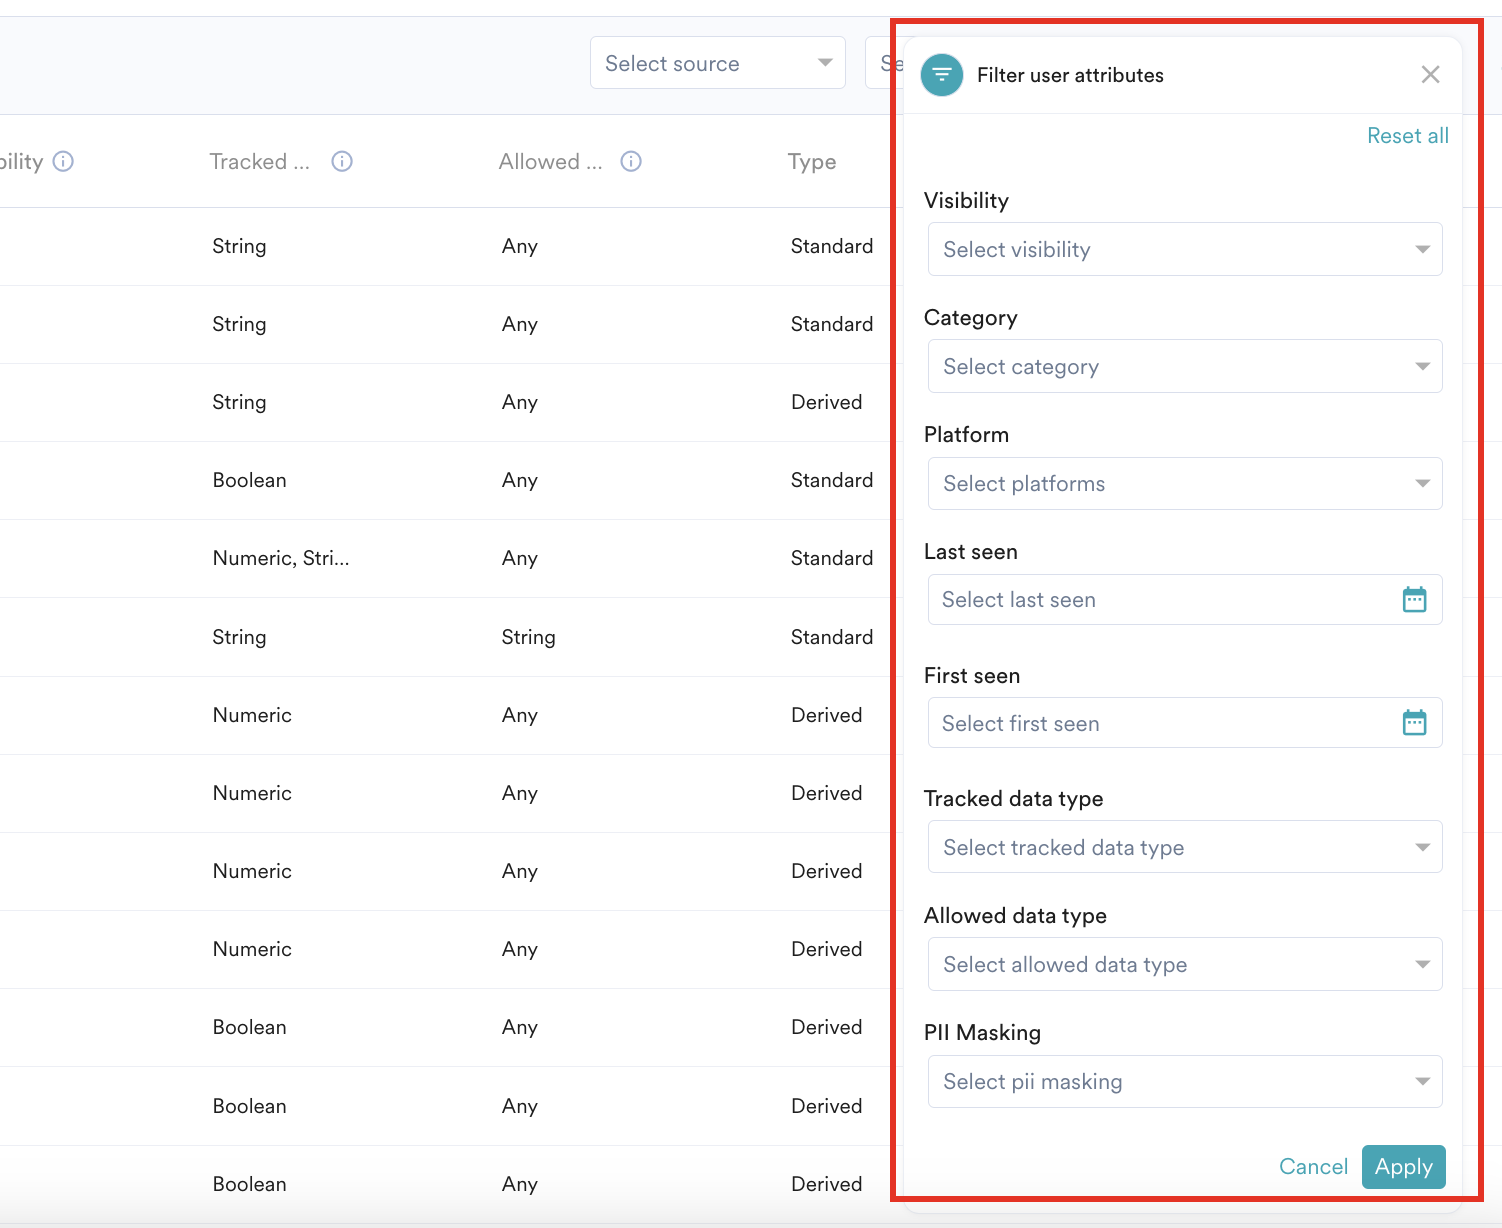Image resolution: width=1502 pixels, height=1228 pixels.
Task: Expand the Select platforms dropdown
Action: point(1184,484)
